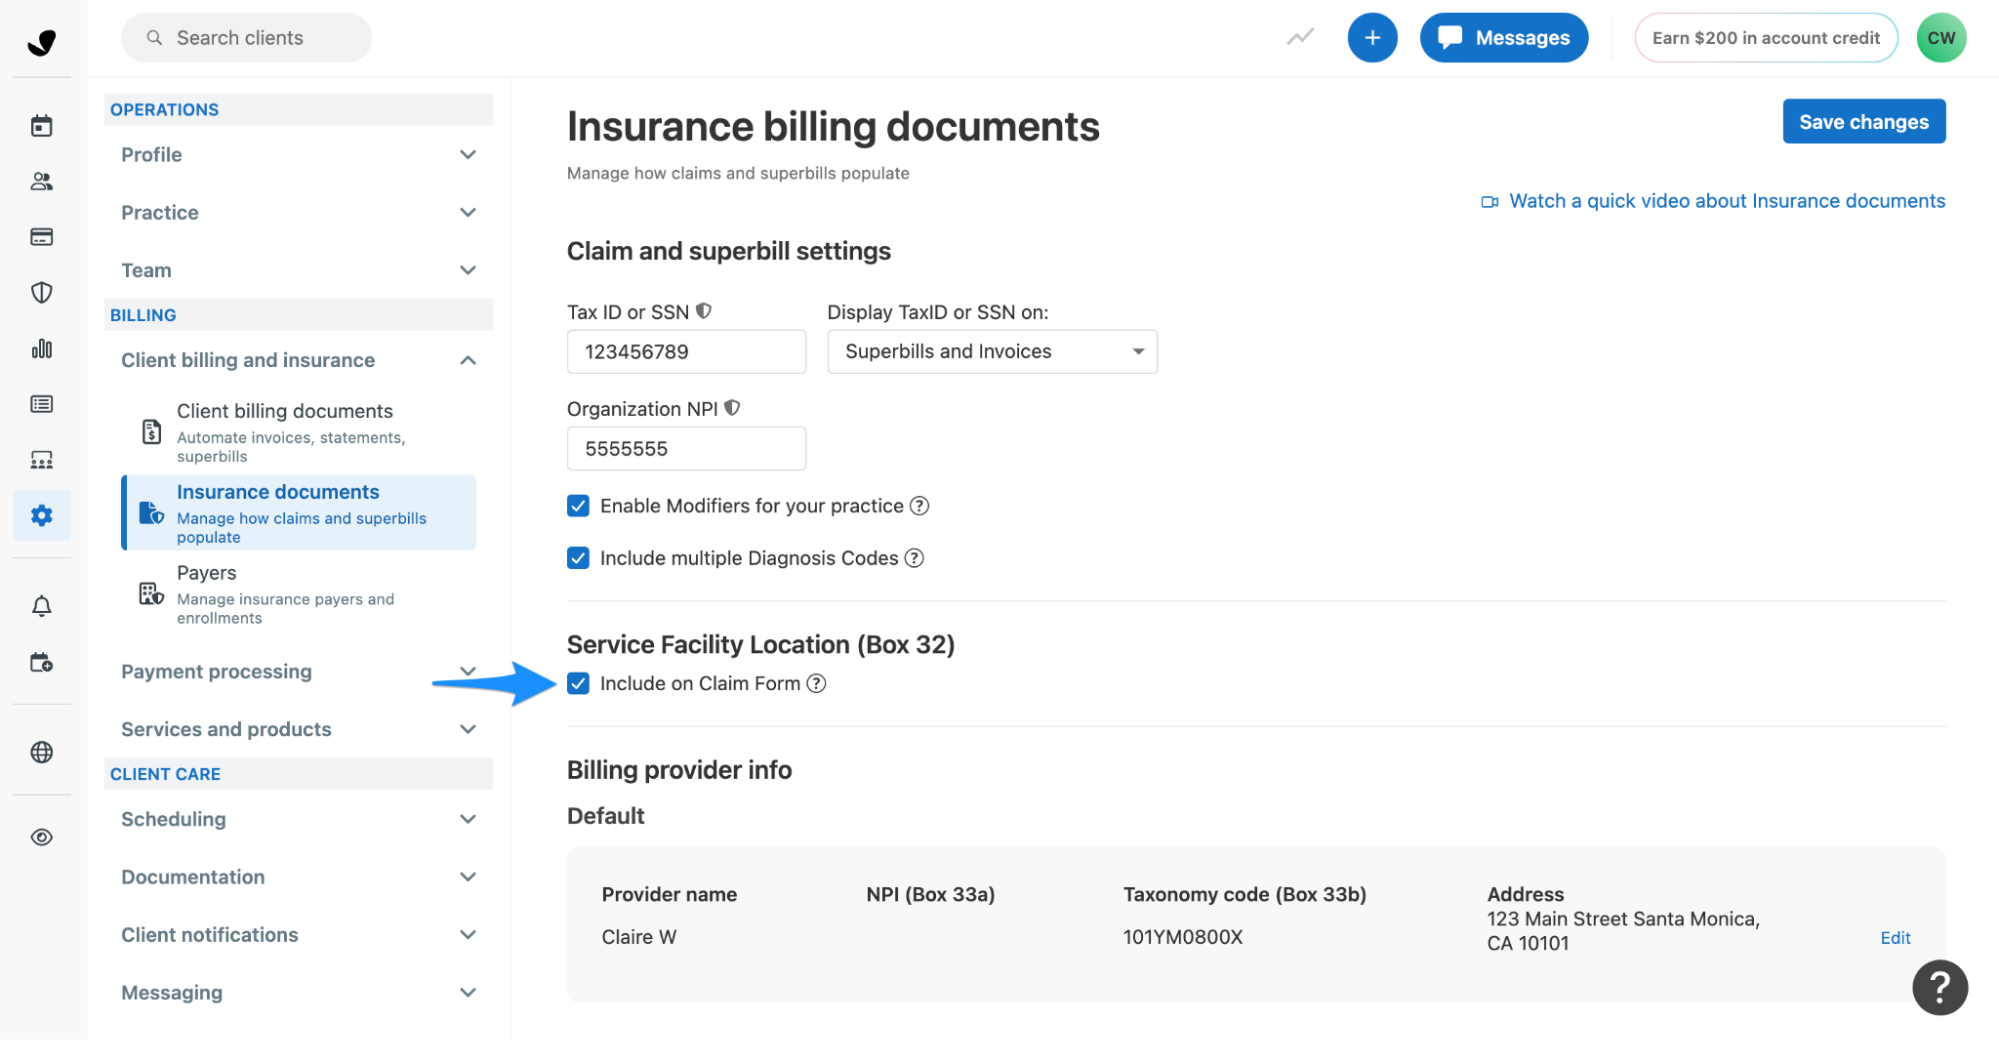The width and height of the screenshot is (1999, 1040).
Task: Edit the default billing provider info
Action: tap(1894, 938)
